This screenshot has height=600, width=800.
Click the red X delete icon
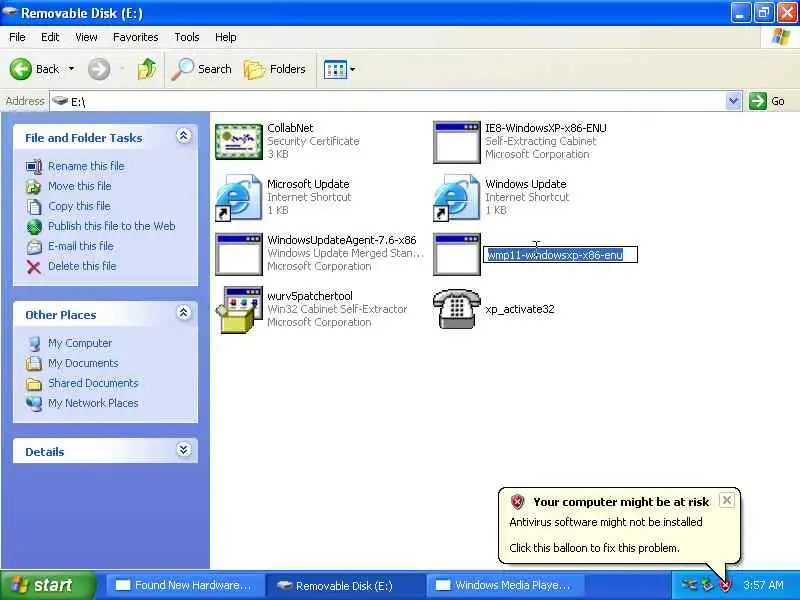[x=34, y=266]
